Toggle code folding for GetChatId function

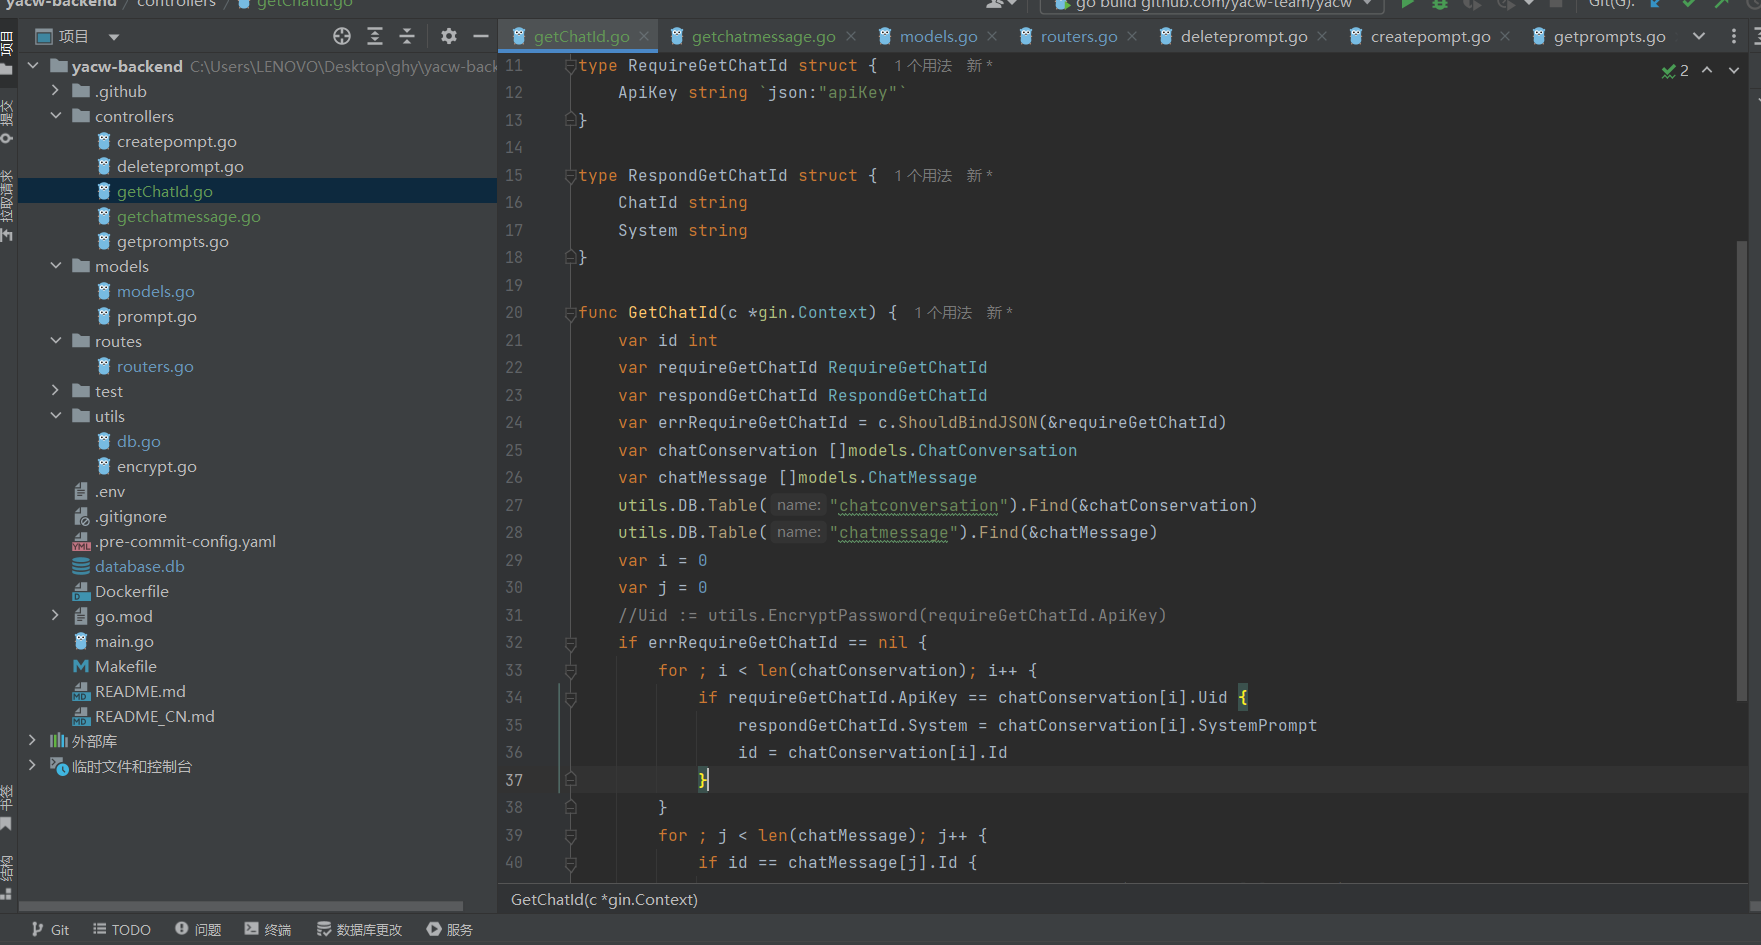570,313
